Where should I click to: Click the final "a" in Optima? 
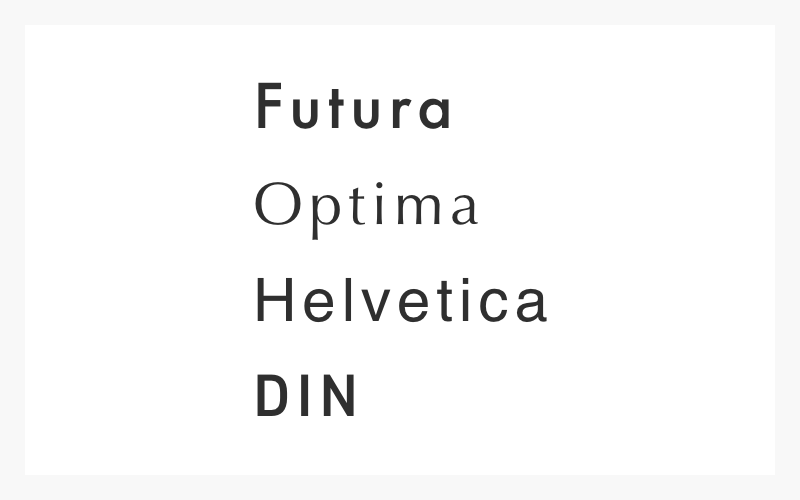461,209
